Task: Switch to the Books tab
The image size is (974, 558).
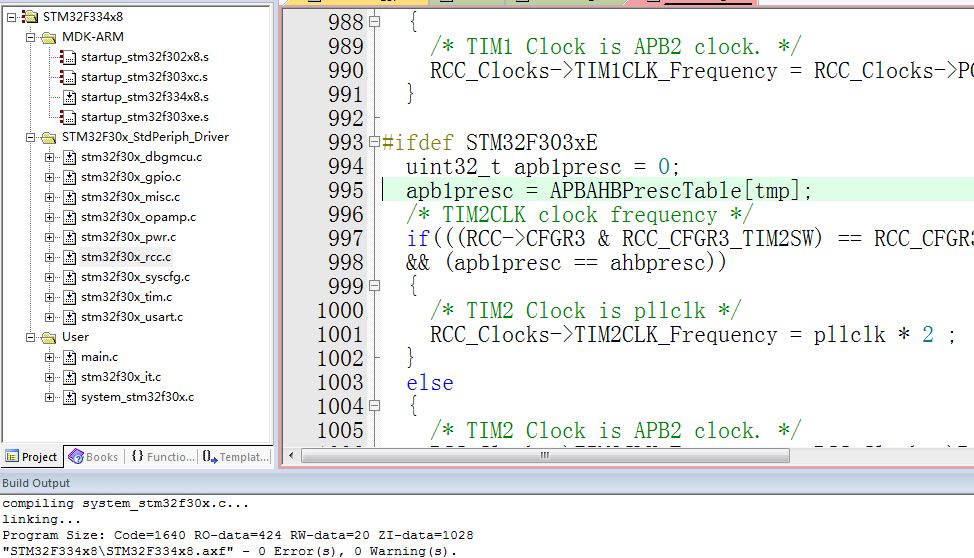Action: (93, 457)
